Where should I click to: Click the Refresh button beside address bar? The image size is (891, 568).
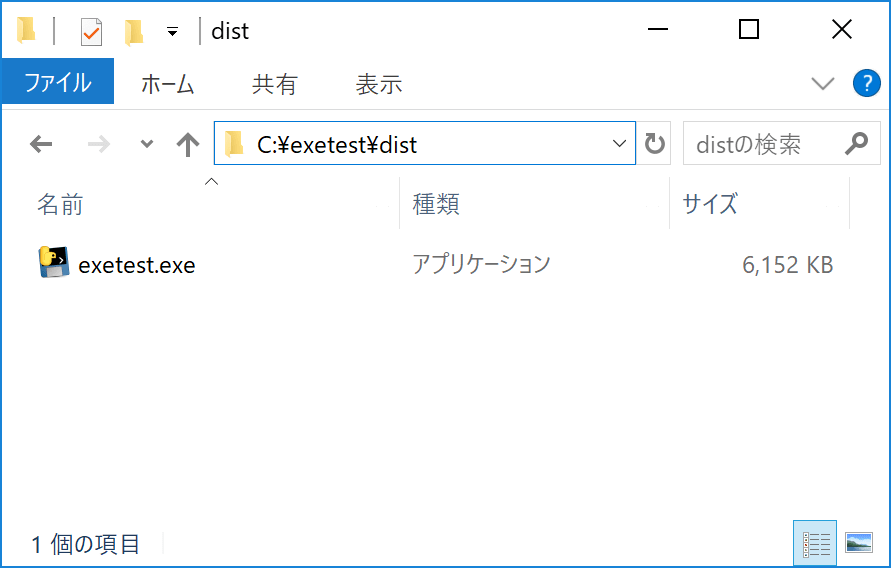click(655, 144)
